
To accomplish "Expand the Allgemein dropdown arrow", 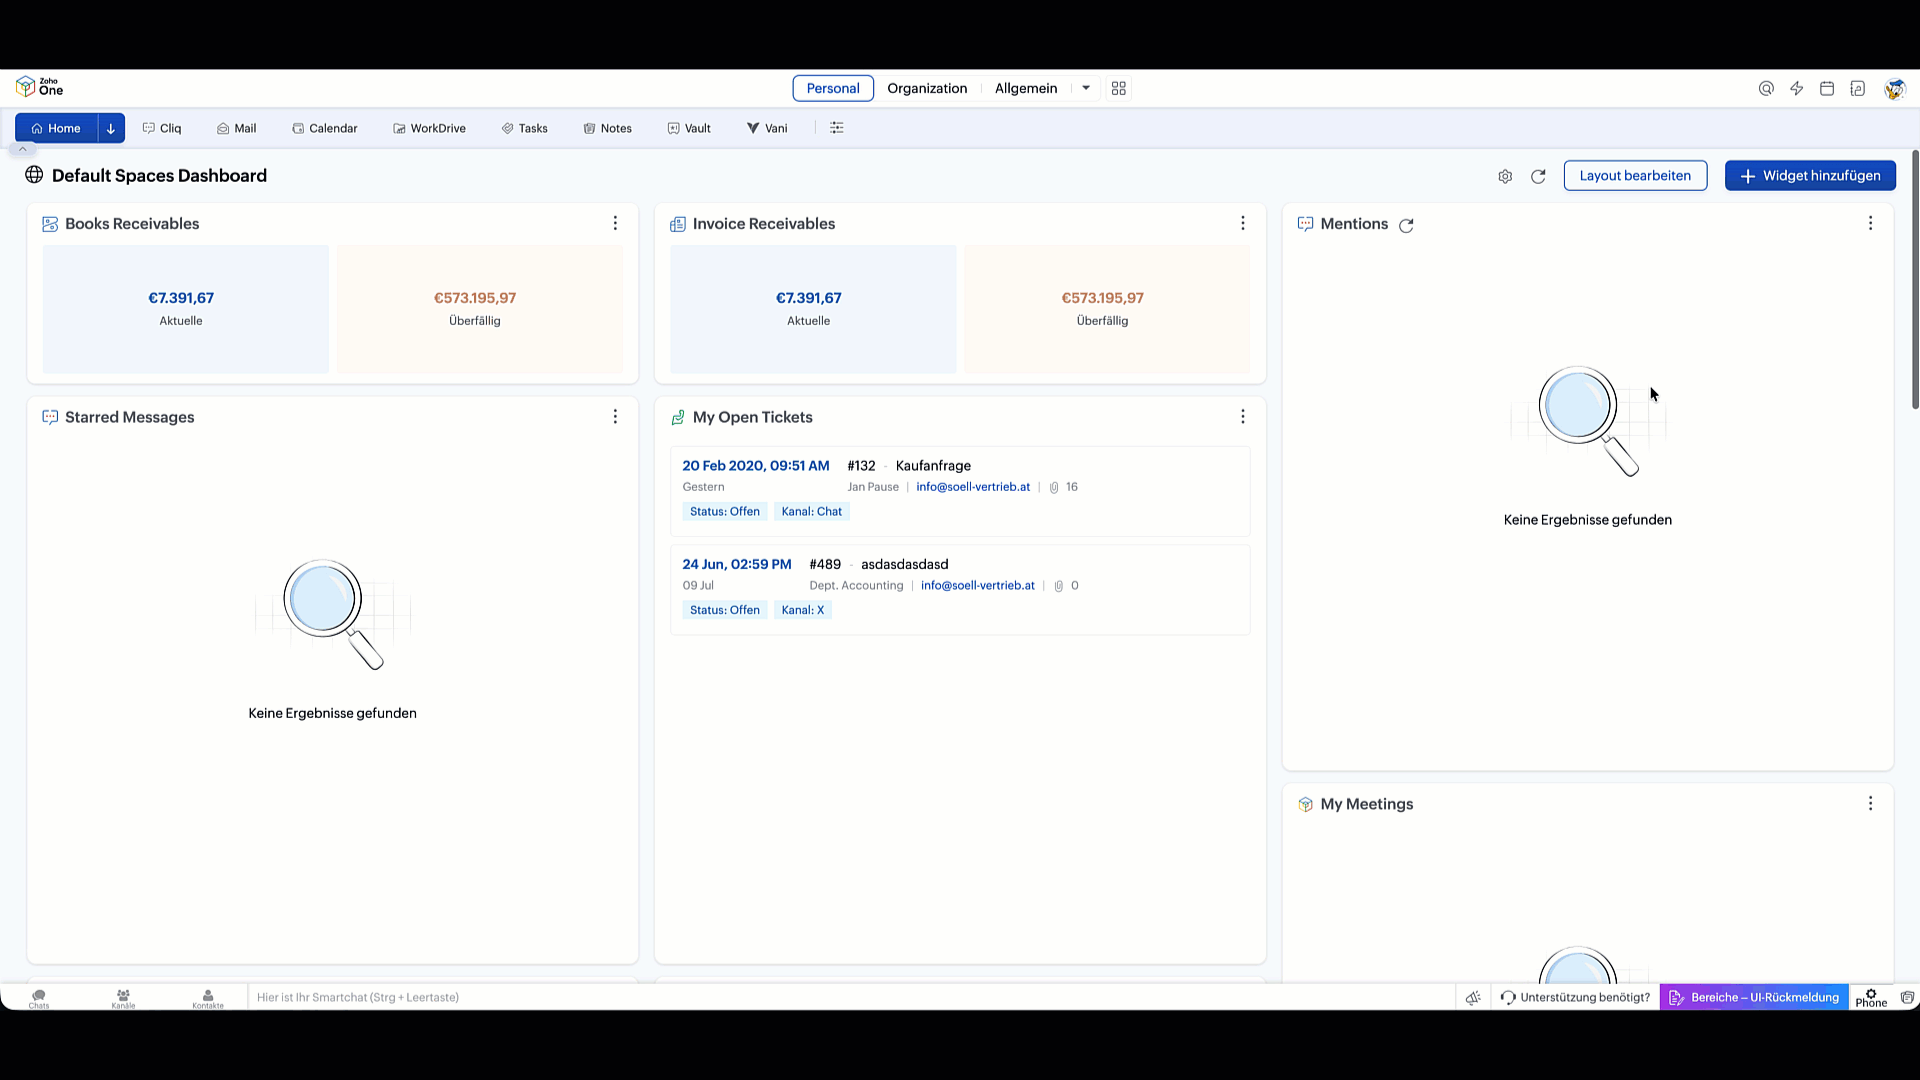I will tap(1086, 88).
